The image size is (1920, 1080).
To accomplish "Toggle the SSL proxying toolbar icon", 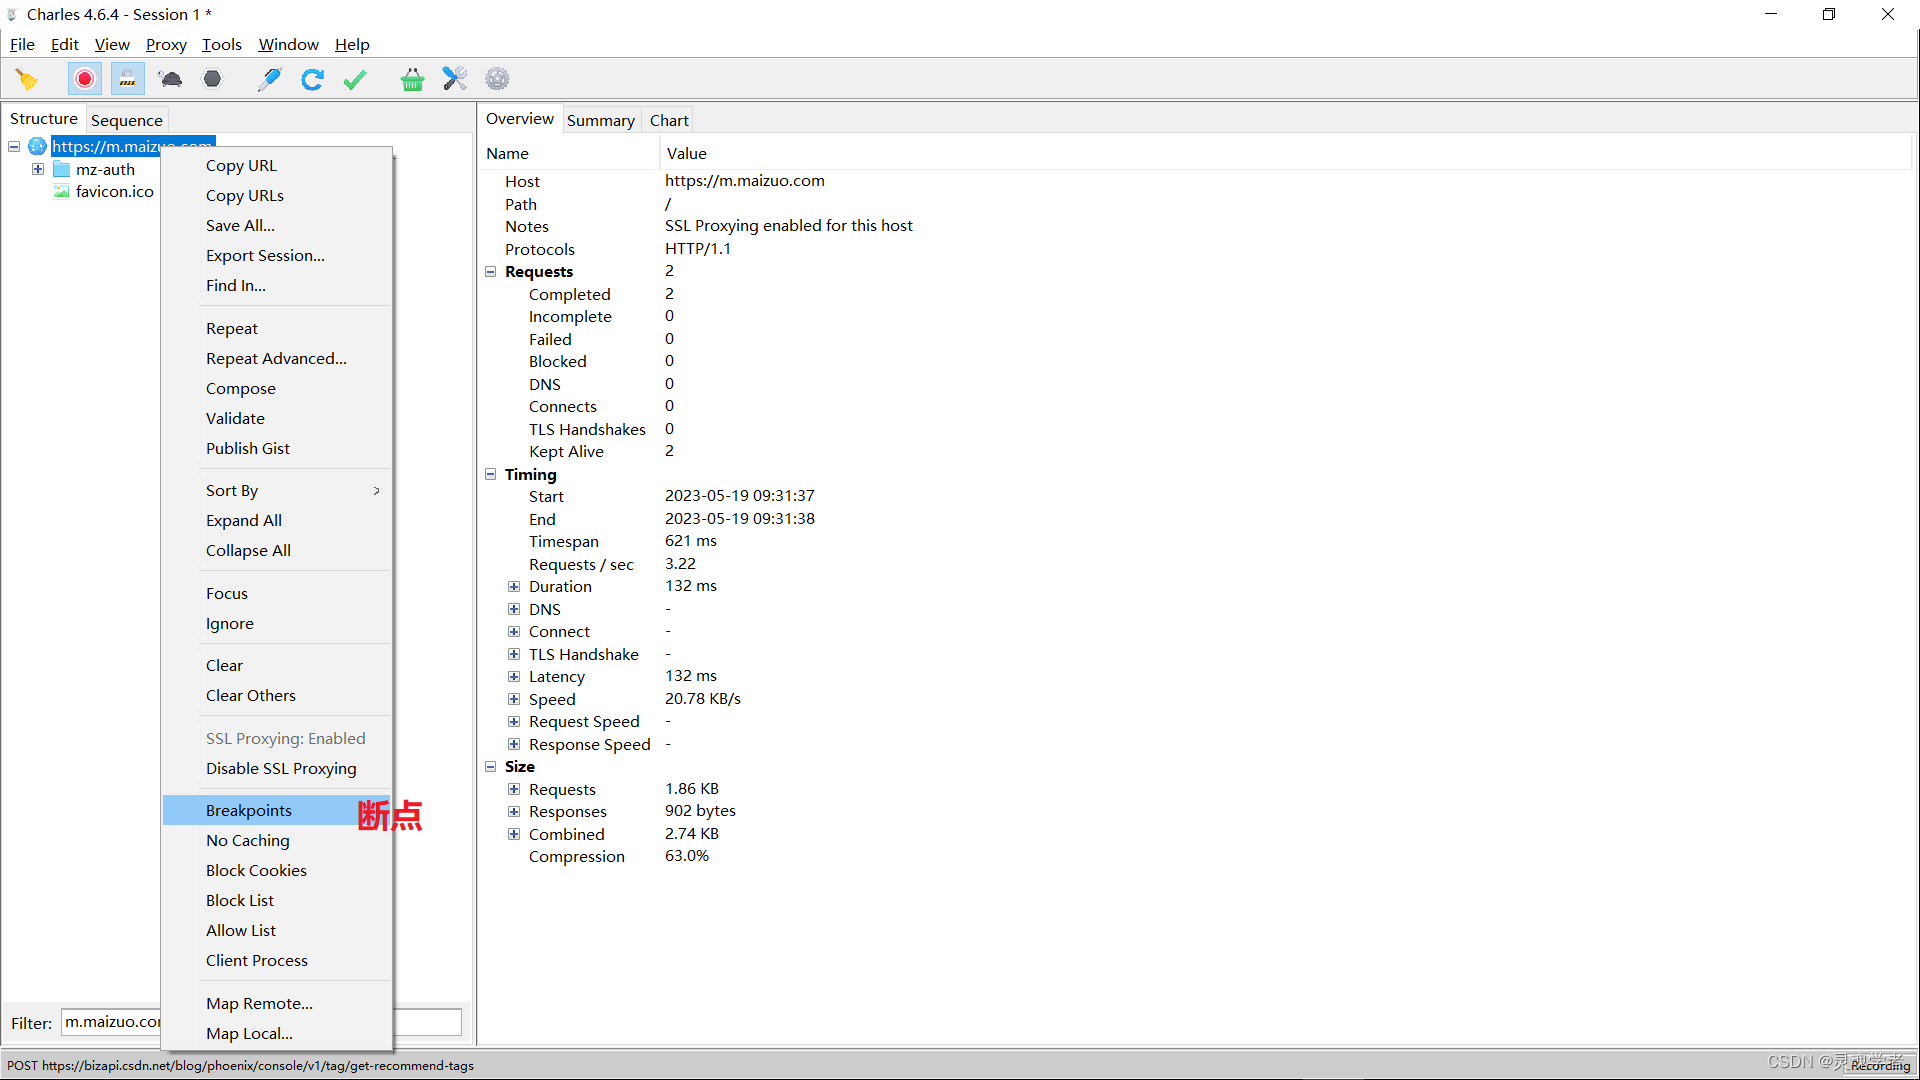I will pos(127,79).
